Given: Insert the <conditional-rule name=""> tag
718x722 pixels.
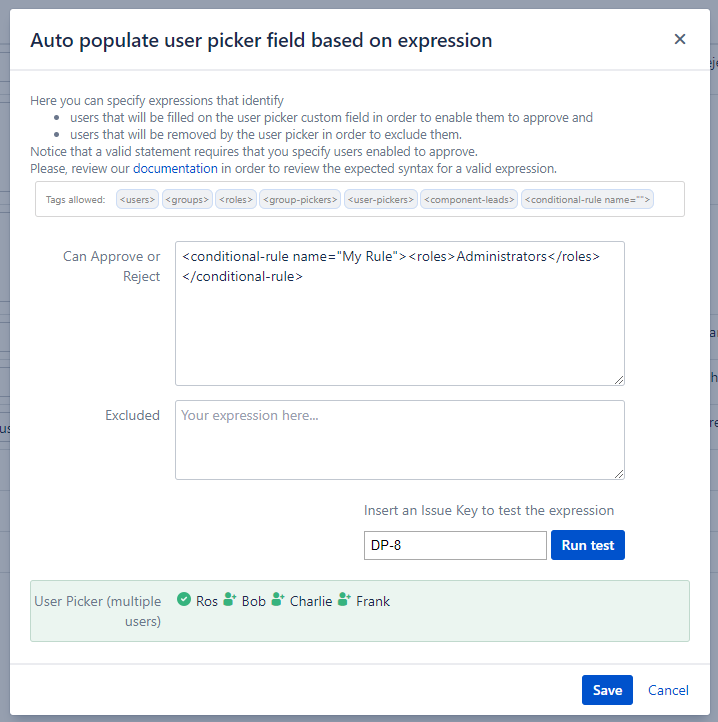Looking at the screenshot, I should 587,200.
